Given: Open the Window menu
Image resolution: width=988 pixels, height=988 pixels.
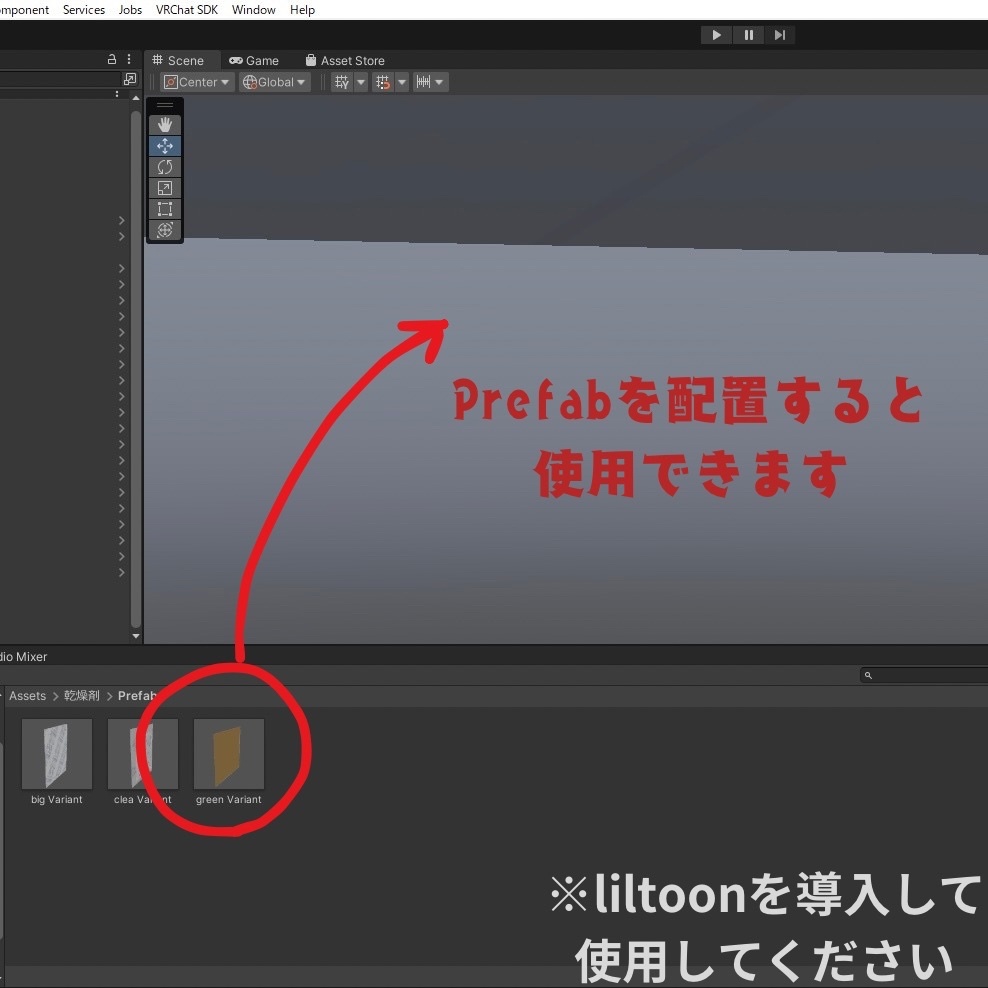Looking at the screenshot, I should tap(254, 10).
